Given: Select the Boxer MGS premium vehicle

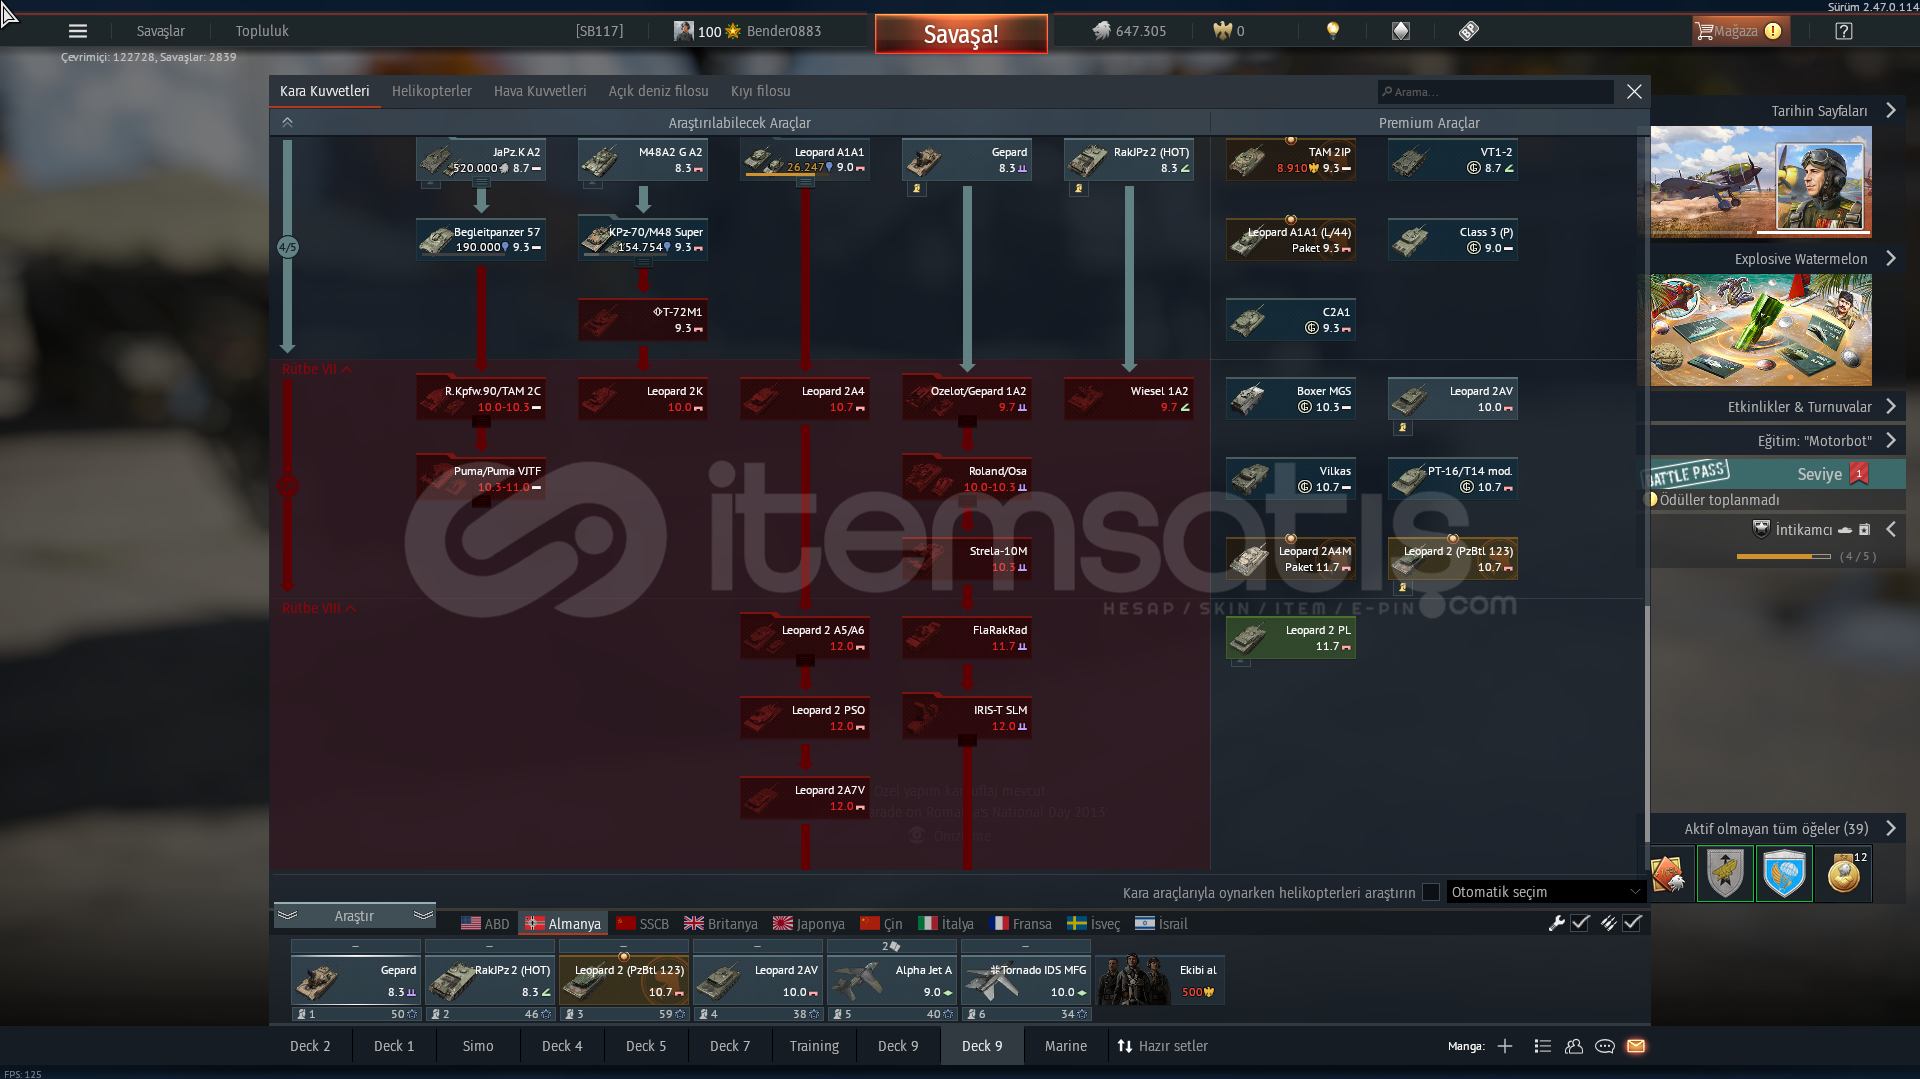Looking at the screenshot, I should 1291,399.
